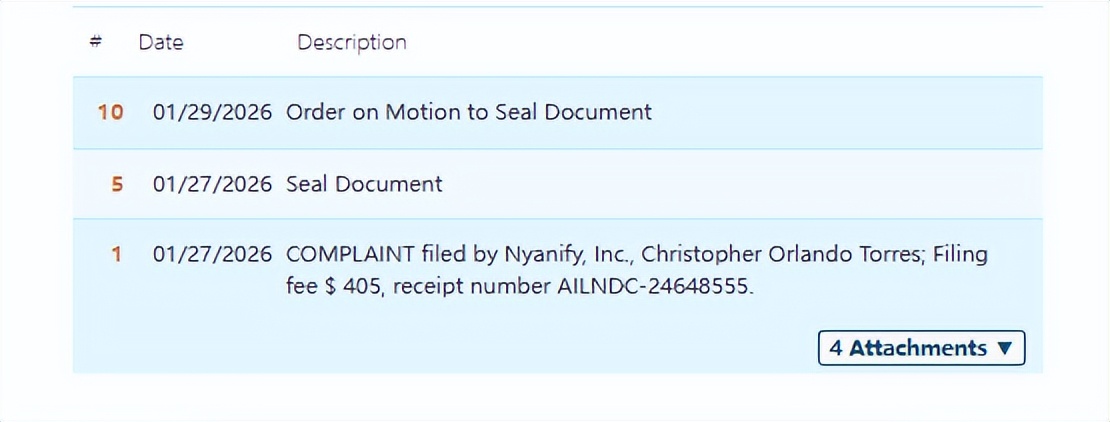1110x422 pixels.
Task: Click the Description column header
Action: (351, 42)
